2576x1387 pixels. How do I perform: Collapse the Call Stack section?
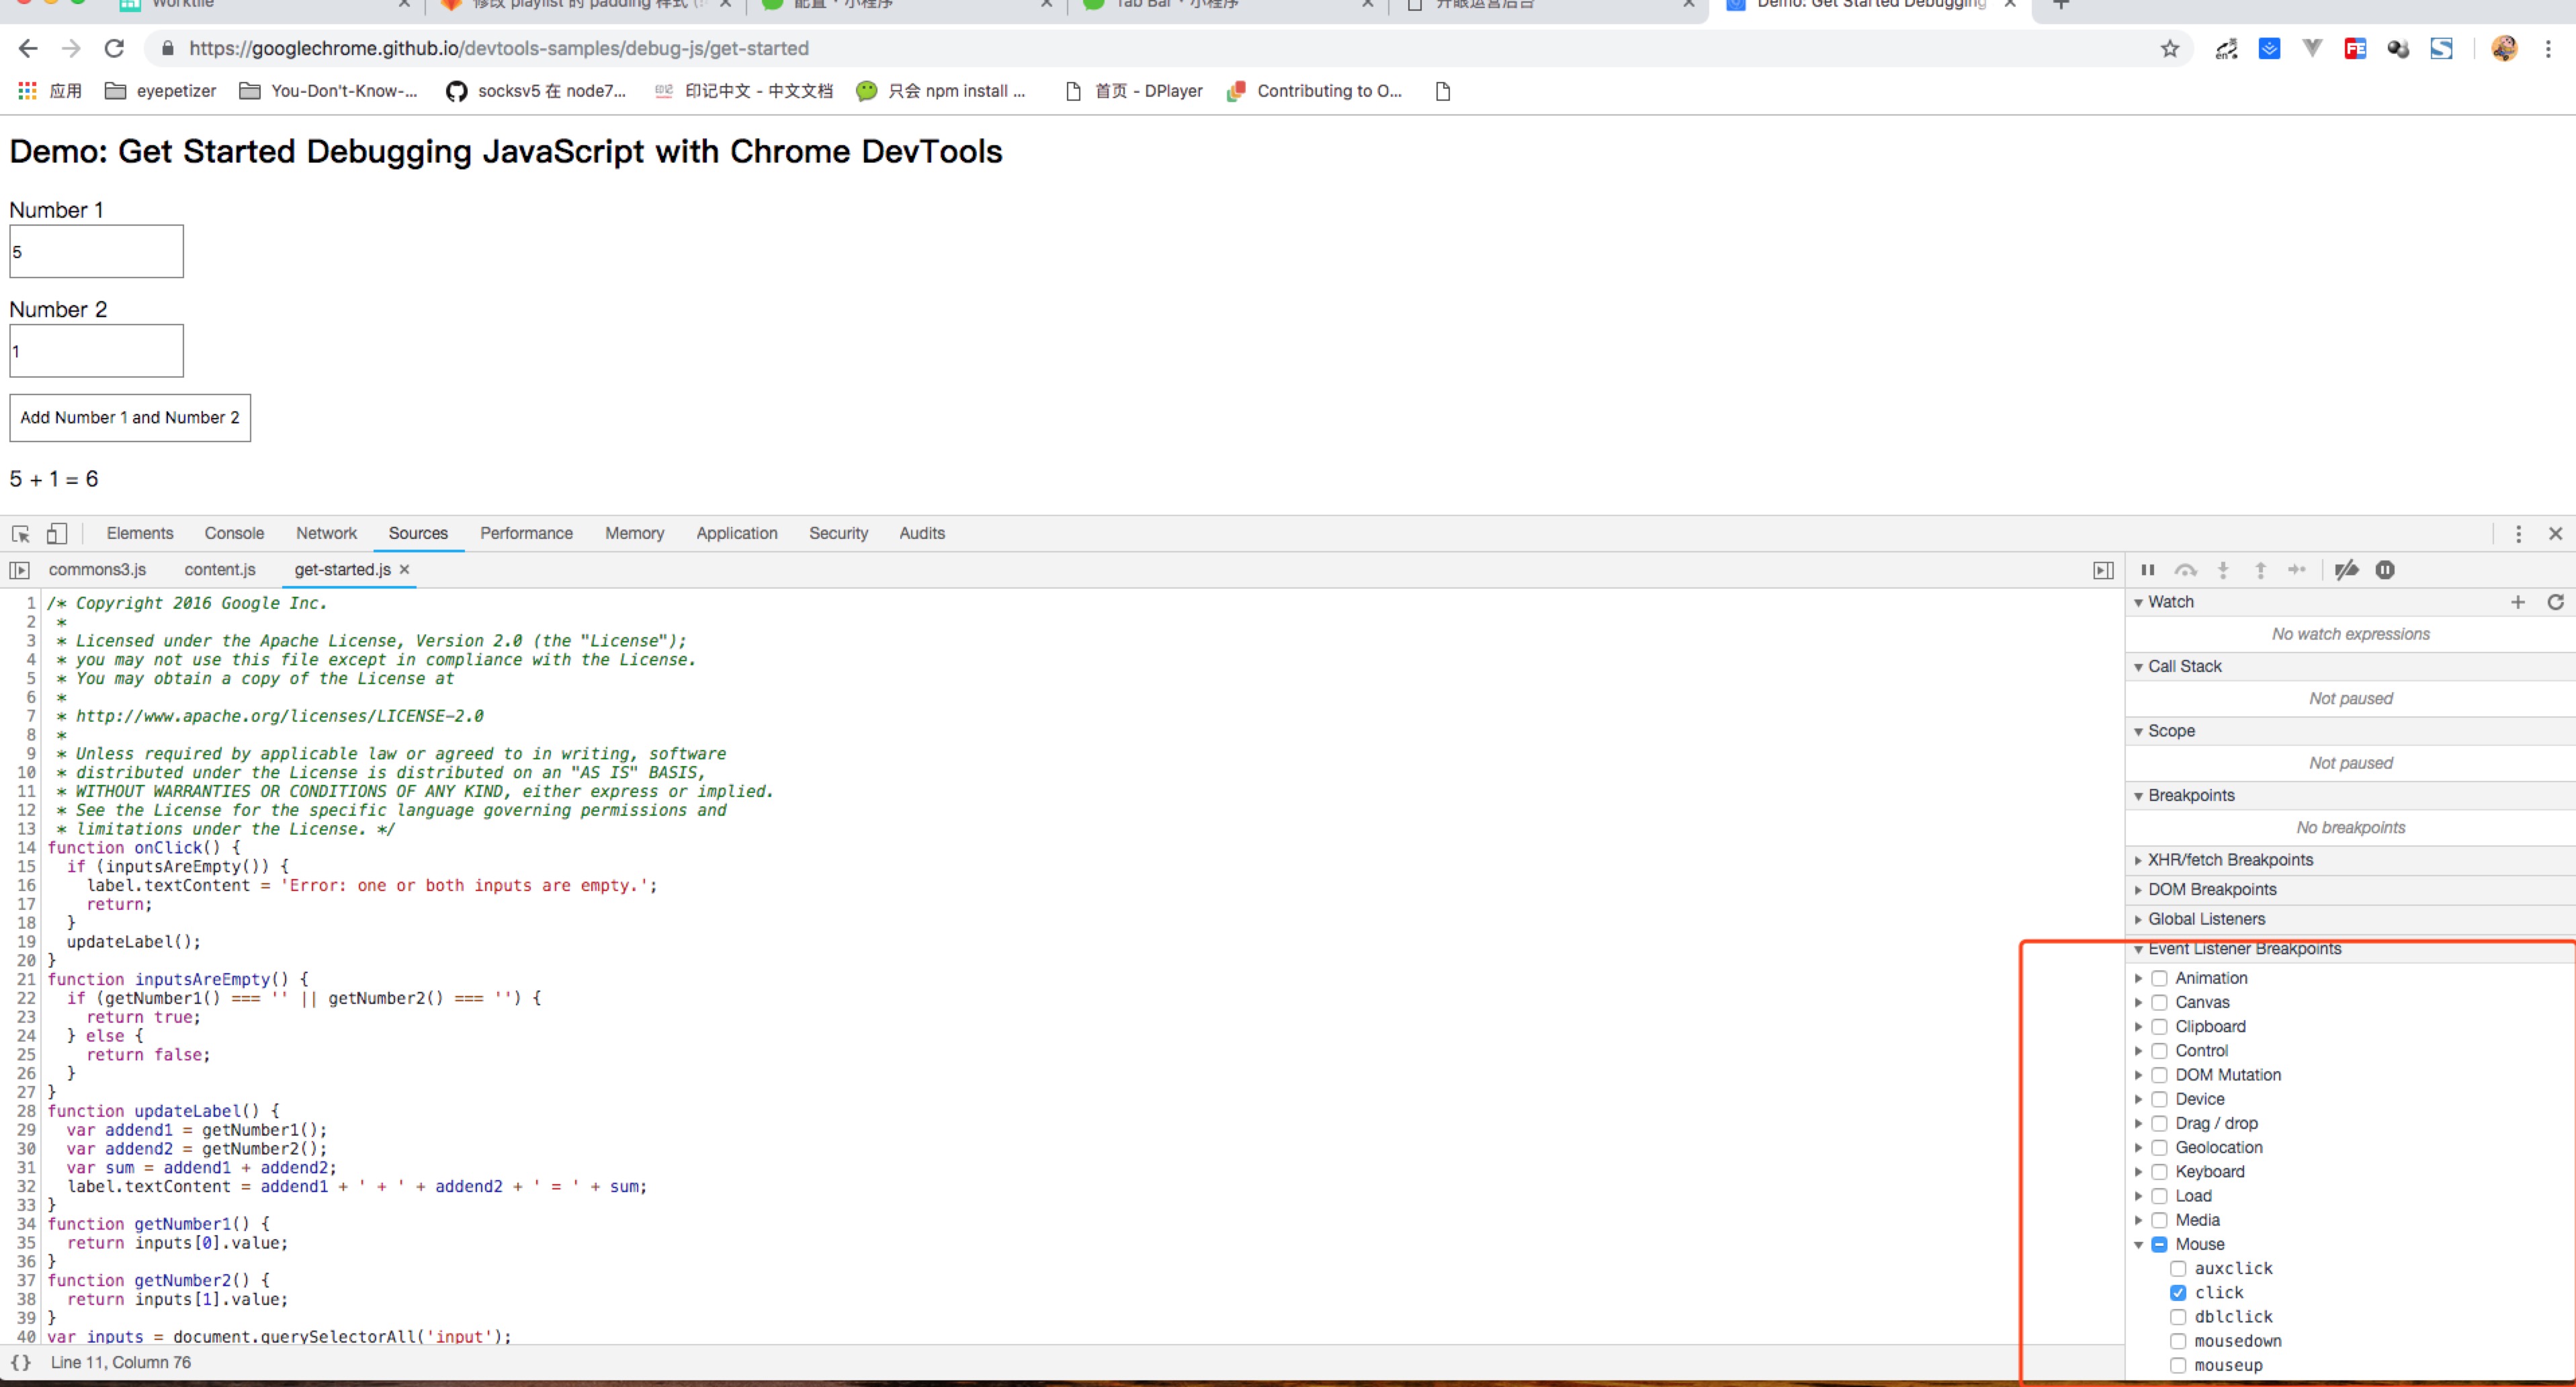click(x=2139, y=667)
